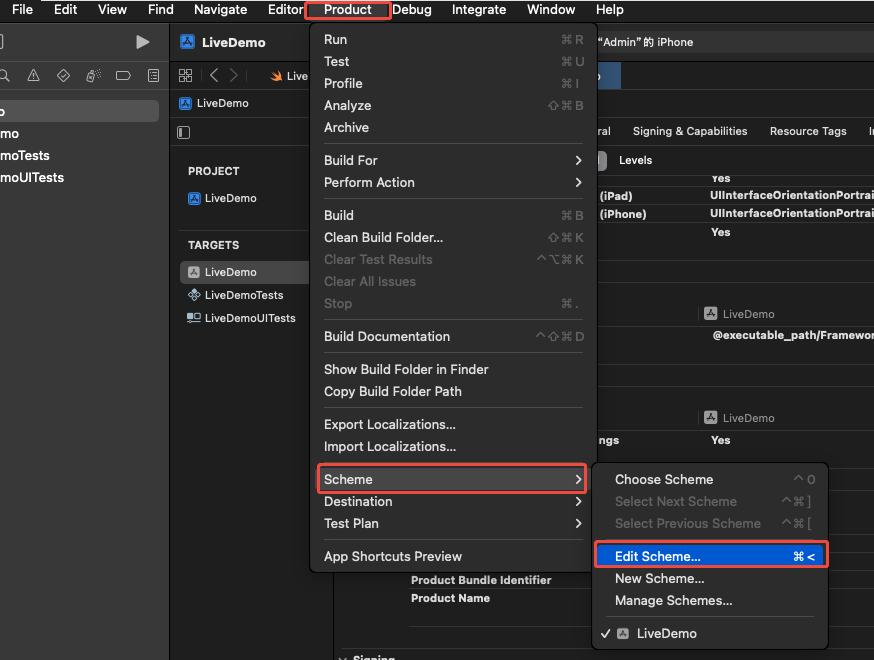
Task: Click the Swift file icon in tab bar
Action: pyautogui.click(x=276, y=76)
